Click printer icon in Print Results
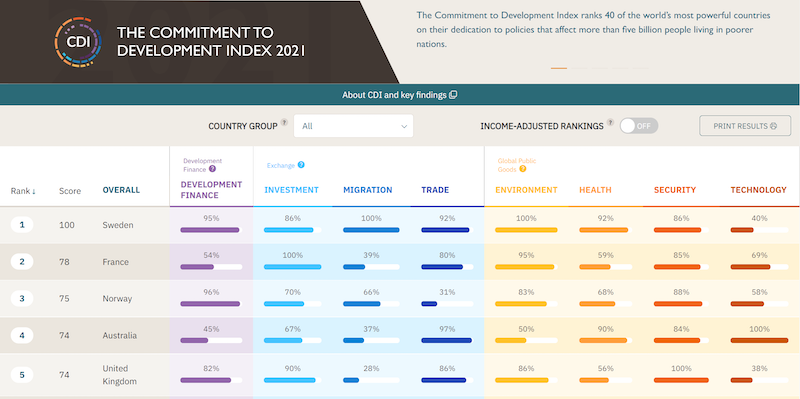 (773, 126)
